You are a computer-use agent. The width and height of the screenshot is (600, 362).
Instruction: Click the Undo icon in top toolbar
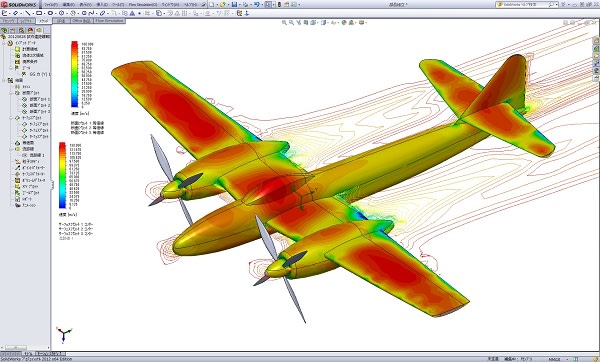(x=256, y=5)
